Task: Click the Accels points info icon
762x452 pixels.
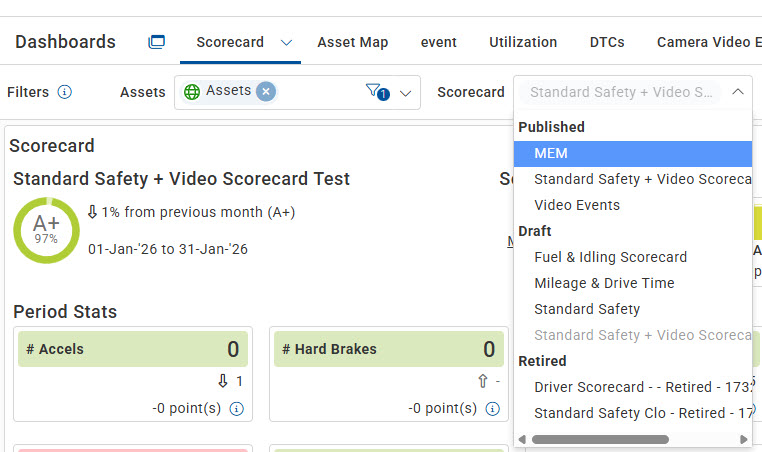Action: point(237,409)
